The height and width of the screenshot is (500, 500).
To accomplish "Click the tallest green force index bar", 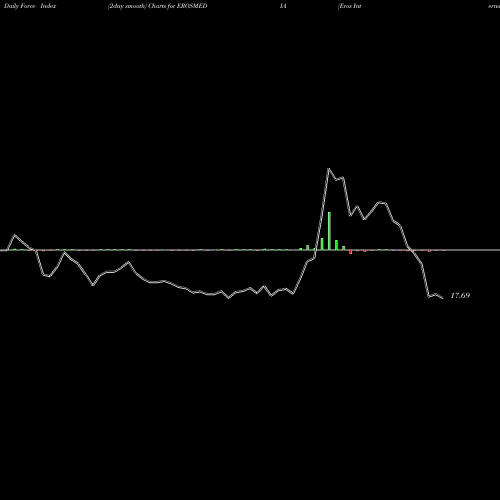I will (x=329, y=231).
